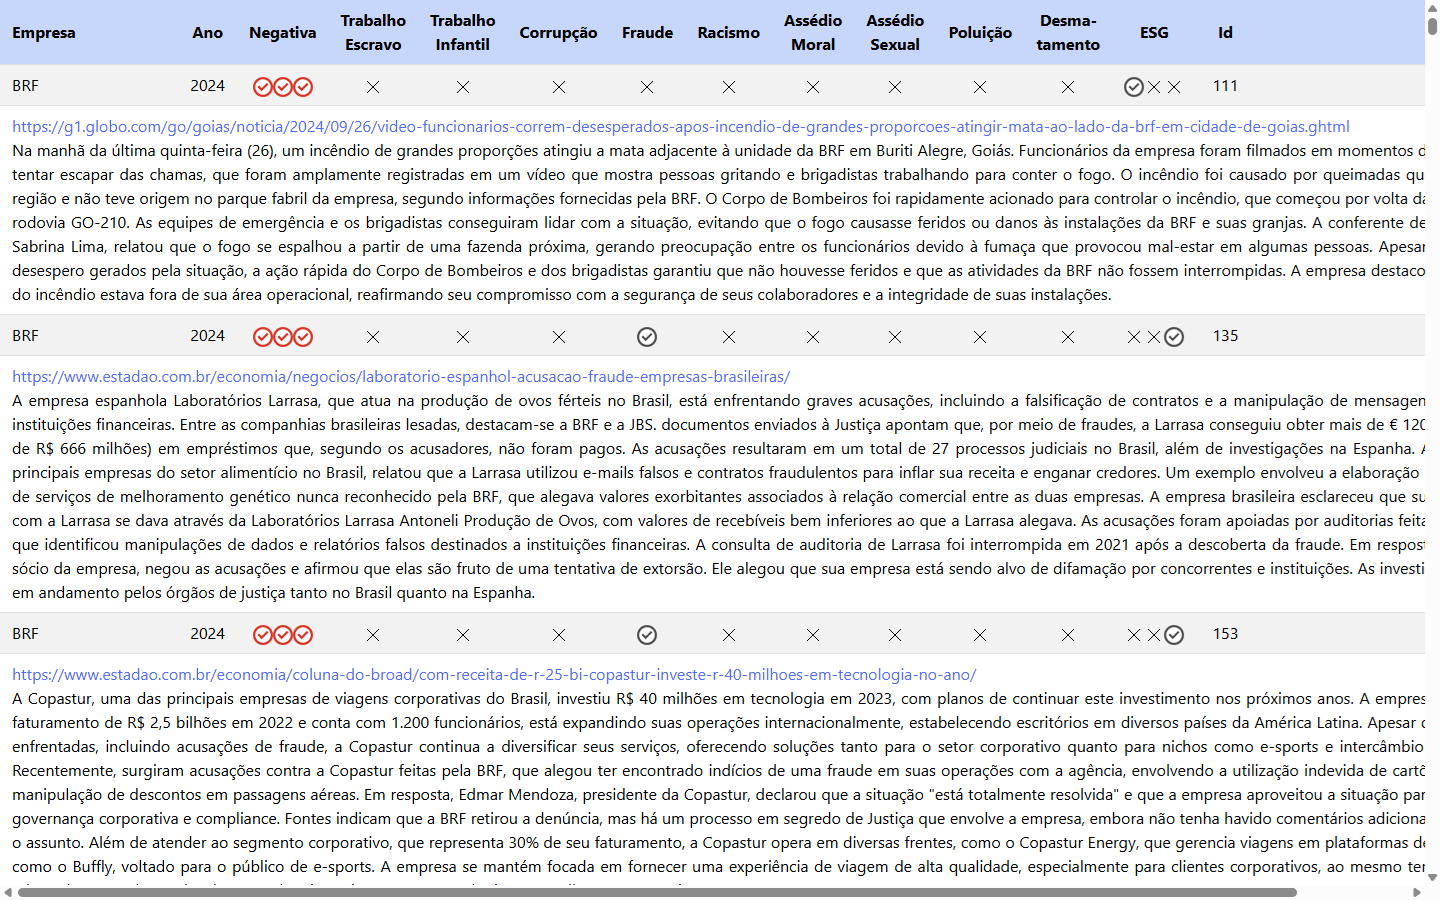The image size is (1440, 900).
Task: Click the Fraude check icon in row 135
Action: coord(647,337)
